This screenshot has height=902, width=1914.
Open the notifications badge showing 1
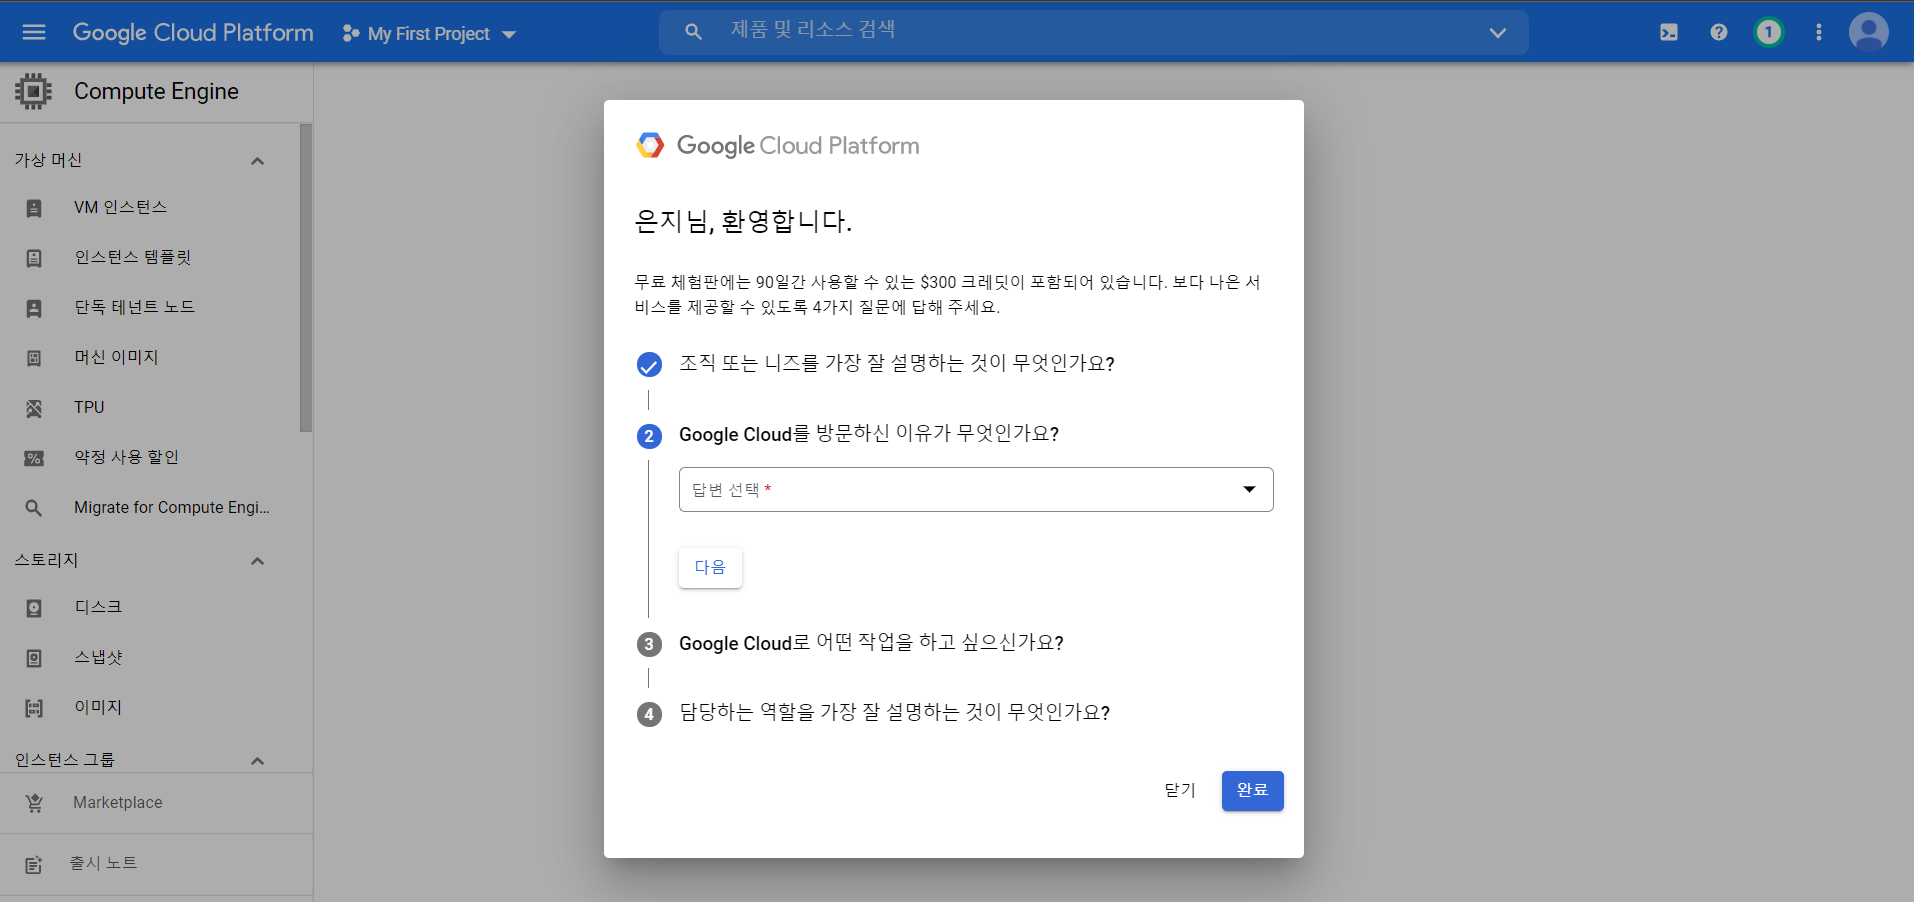(x=1768, y=32)
